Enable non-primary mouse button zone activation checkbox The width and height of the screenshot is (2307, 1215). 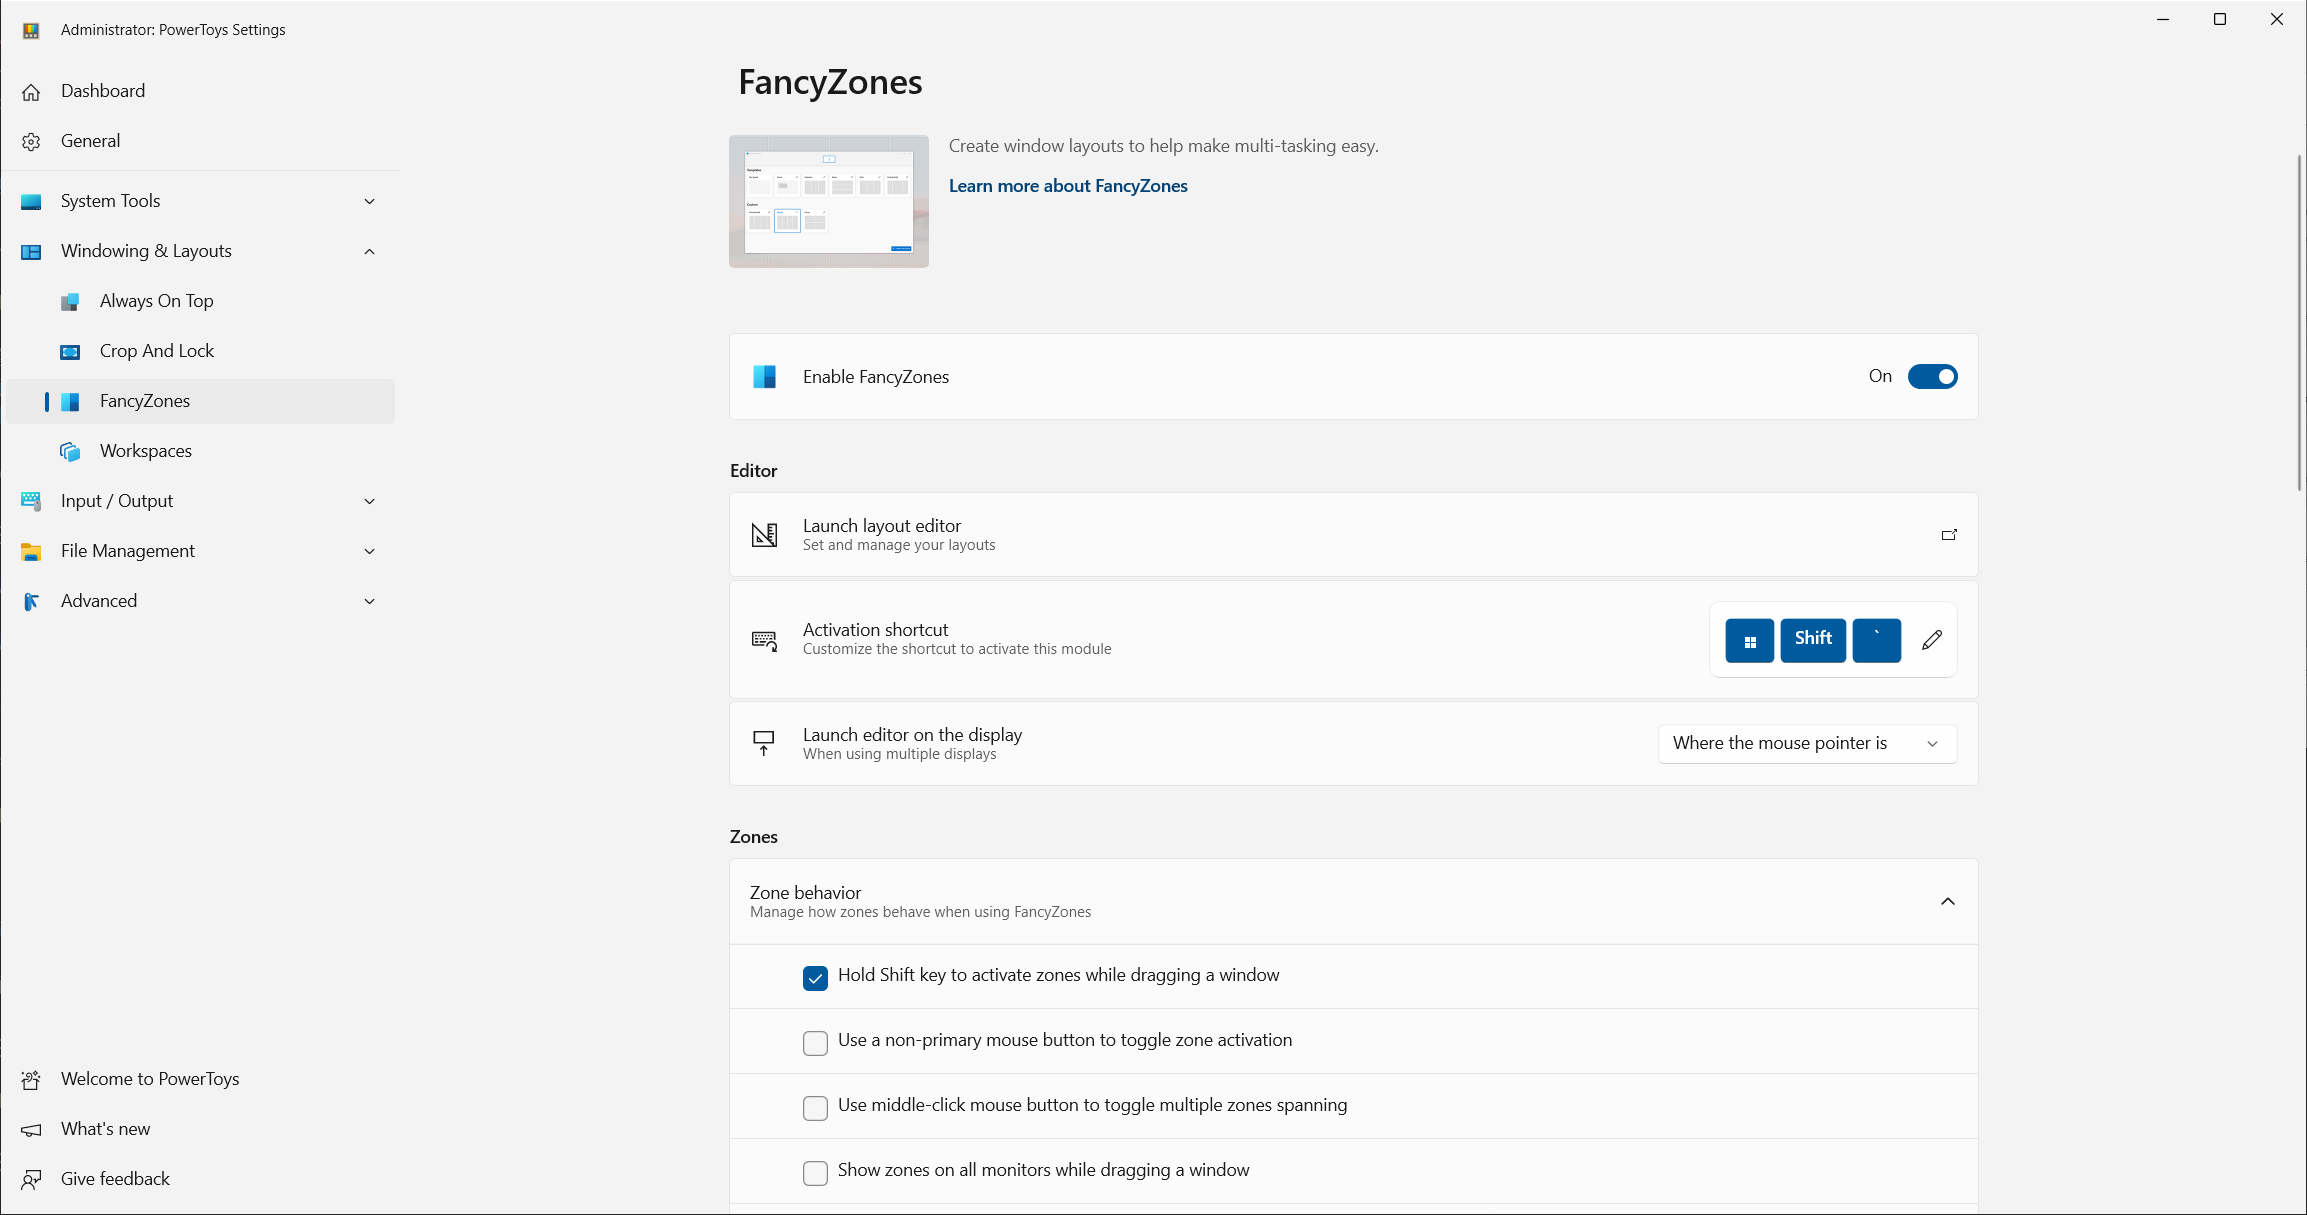(x=815, y=1043)
